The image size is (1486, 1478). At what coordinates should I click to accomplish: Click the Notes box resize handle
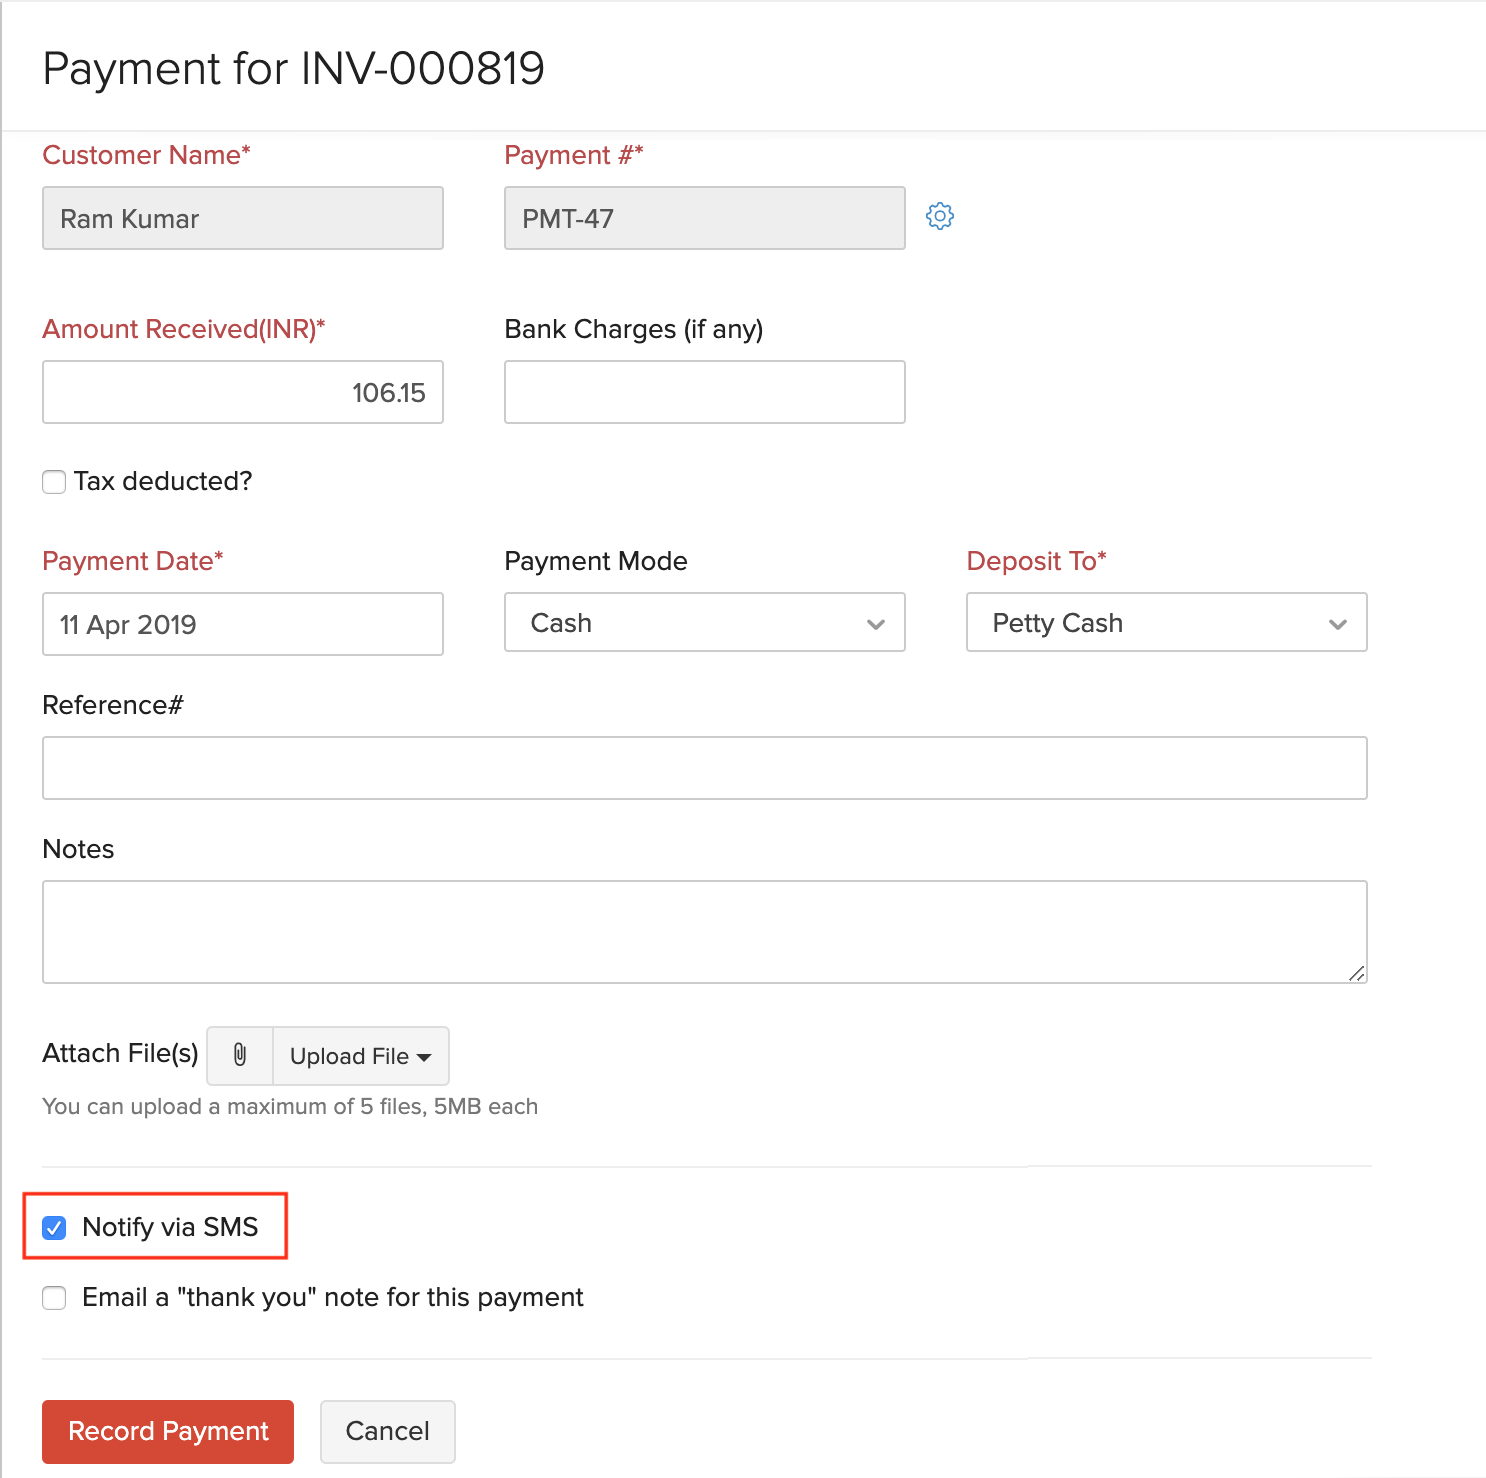(x=1356, y=973)
